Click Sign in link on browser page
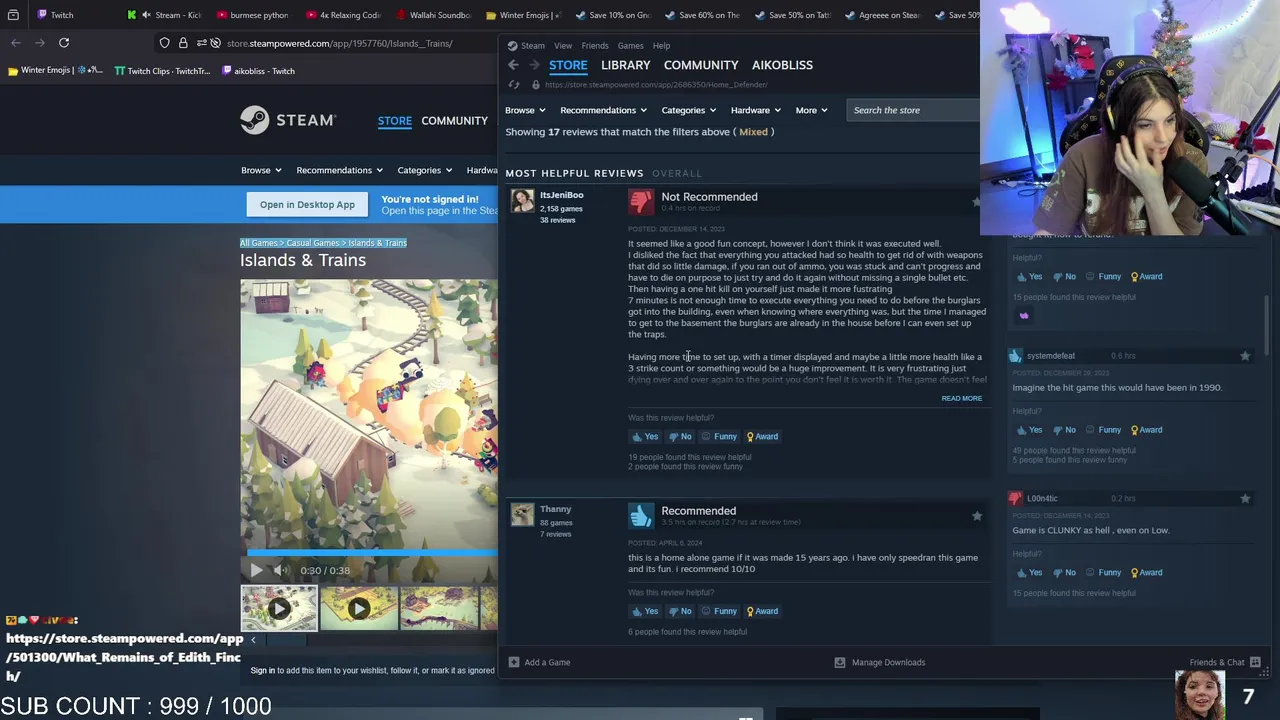 262,670
